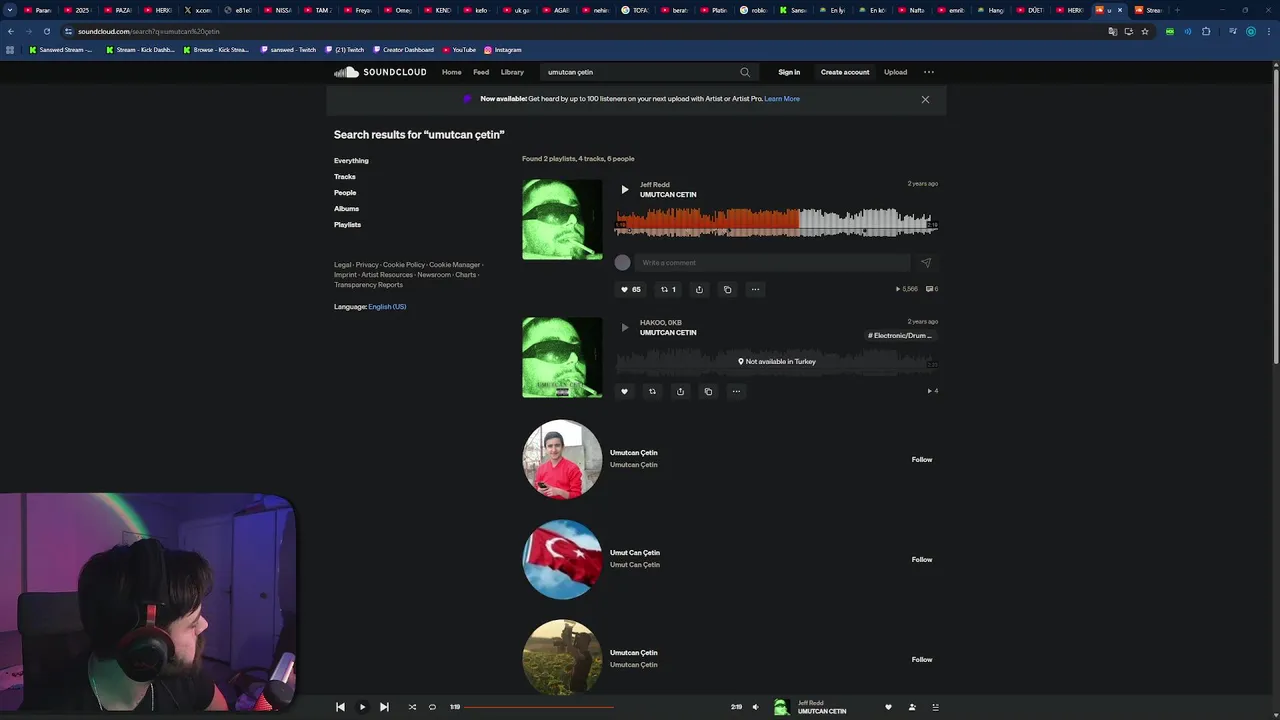Screen dimensions: 1280x720
Task: Click the HAKOO, OKB track artwork
Action: [562, 358]
